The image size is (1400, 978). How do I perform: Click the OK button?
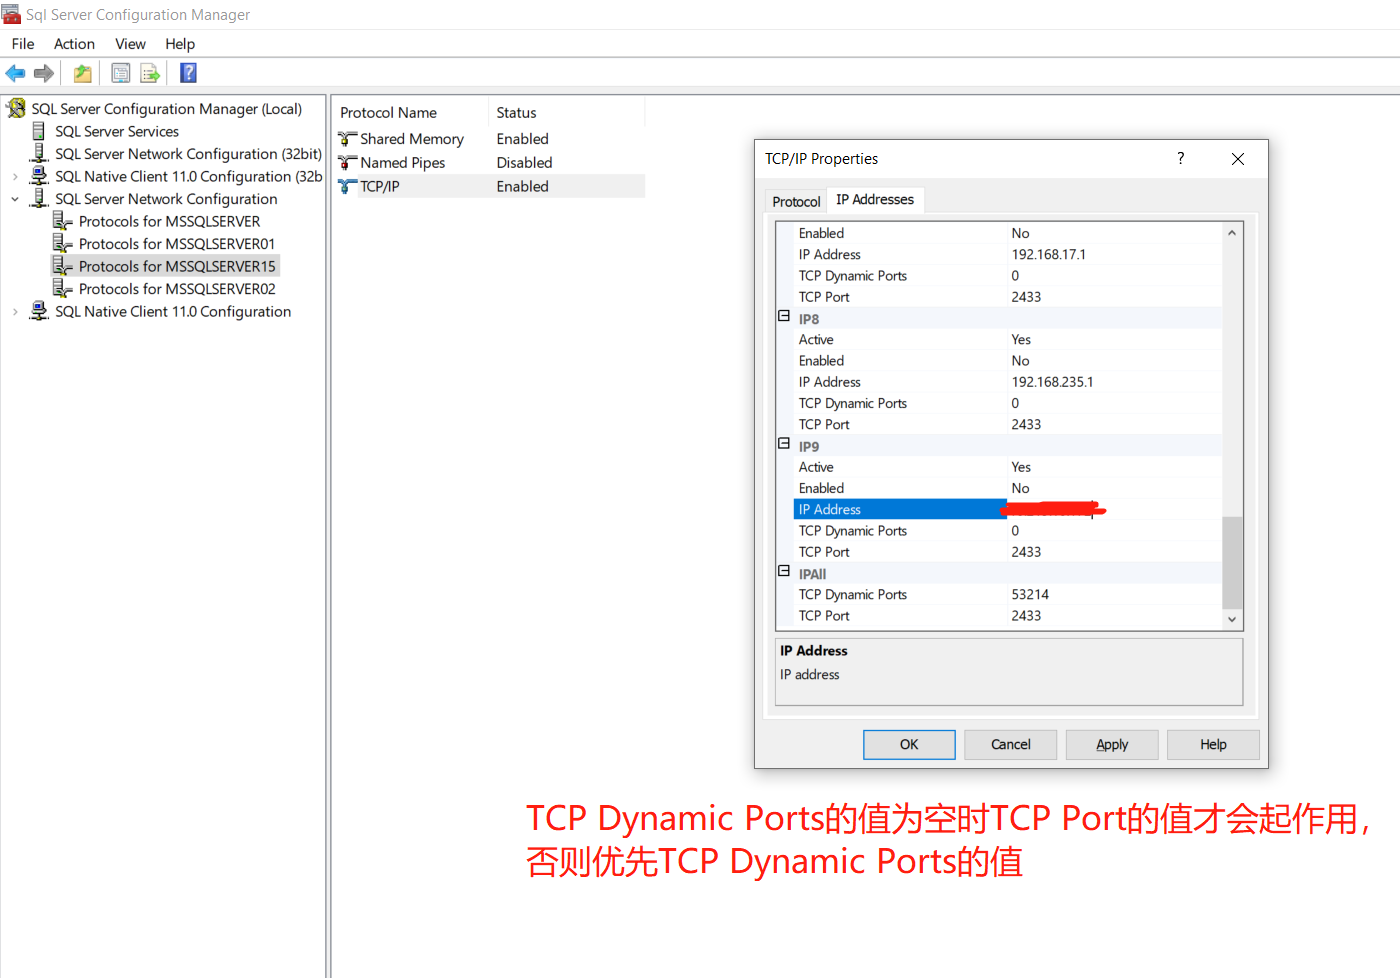coord(909,744)
